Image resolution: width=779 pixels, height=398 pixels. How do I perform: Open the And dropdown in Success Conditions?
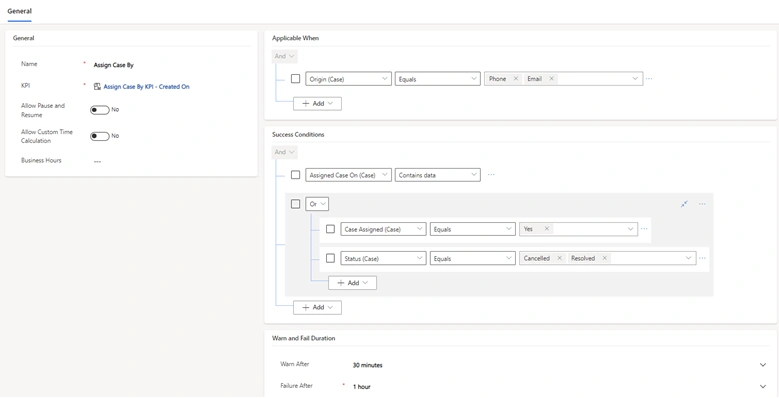[x=285, y=152]
